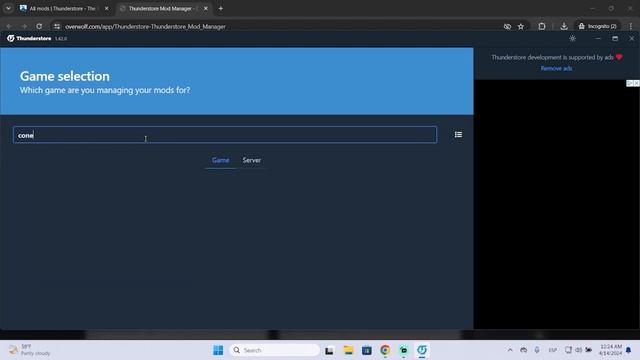The height and width of the screenshot is (360, 640).
Task: Go forward in browser history
Action: pos(24,26)
